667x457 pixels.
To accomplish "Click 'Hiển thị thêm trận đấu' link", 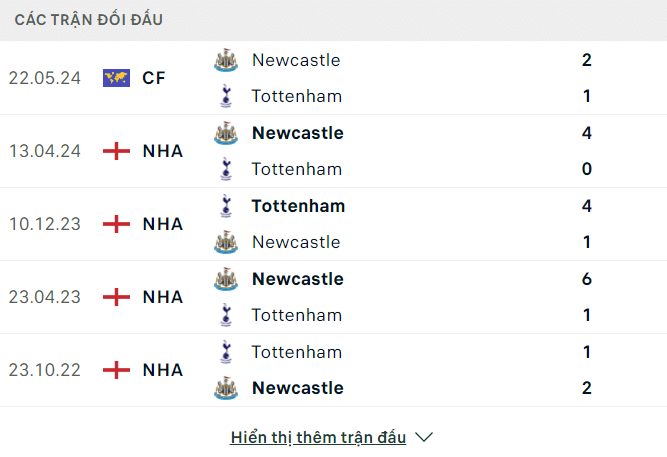I will point(318,437).
